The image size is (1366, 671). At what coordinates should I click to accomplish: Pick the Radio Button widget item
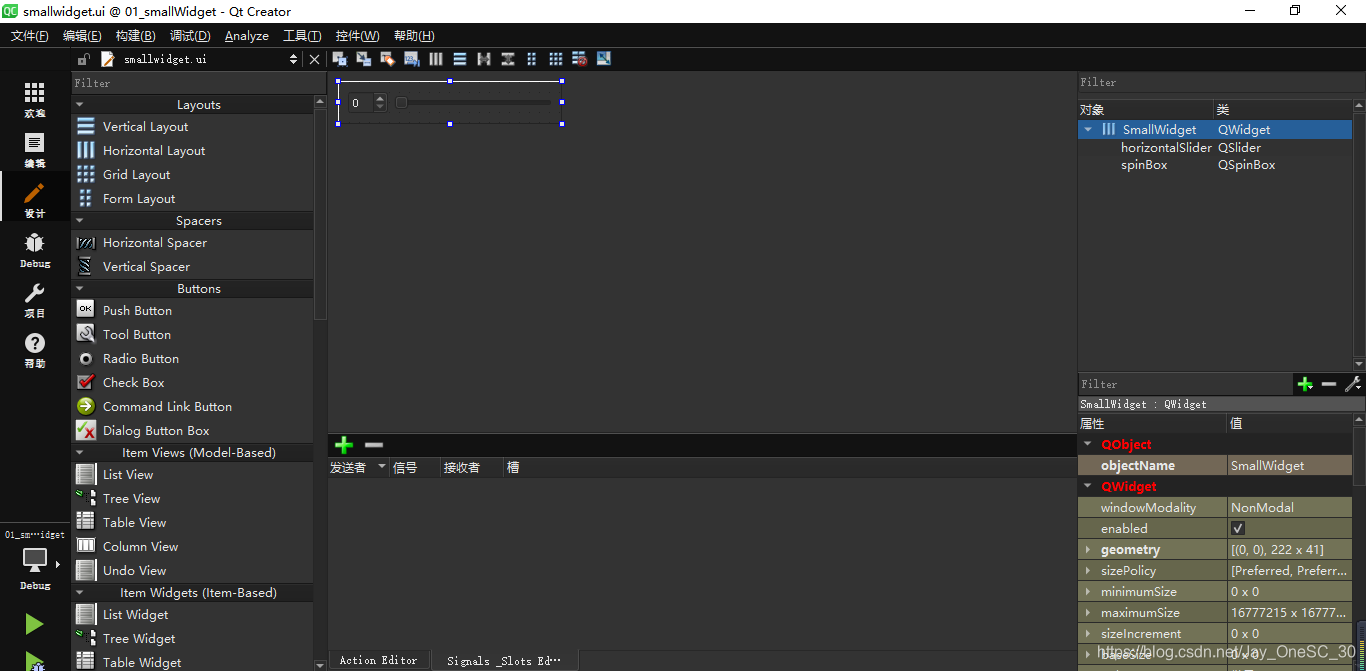pyautogui.click(x=192, y=358)
